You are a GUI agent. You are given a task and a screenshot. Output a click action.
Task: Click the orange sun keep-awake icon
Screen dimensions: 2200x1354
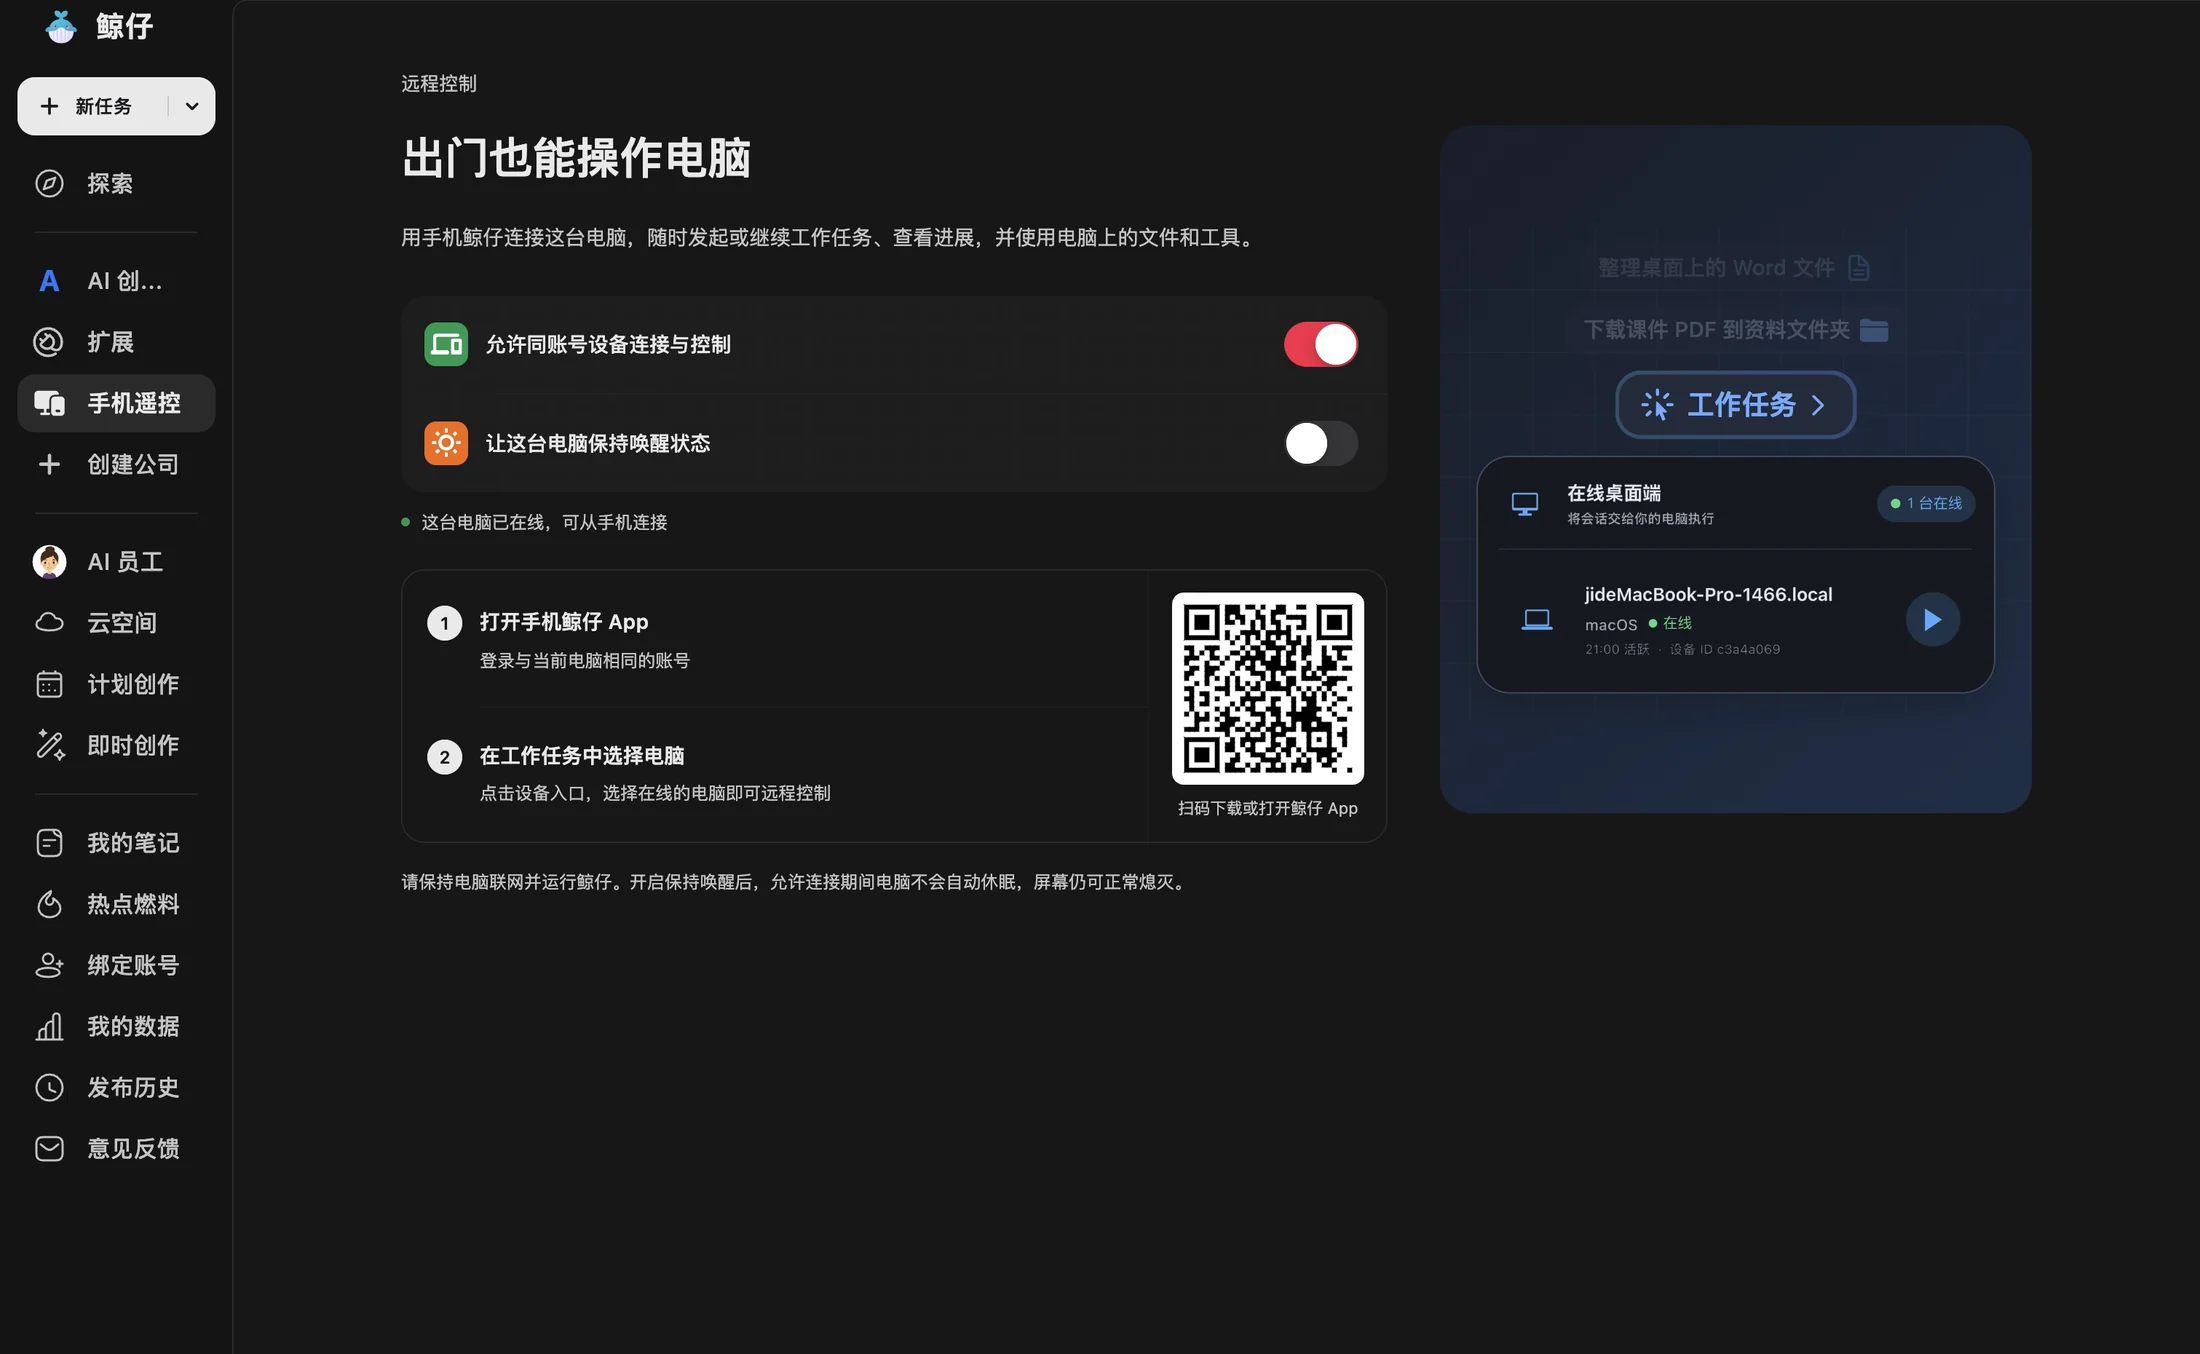click(x=446, y=443)
